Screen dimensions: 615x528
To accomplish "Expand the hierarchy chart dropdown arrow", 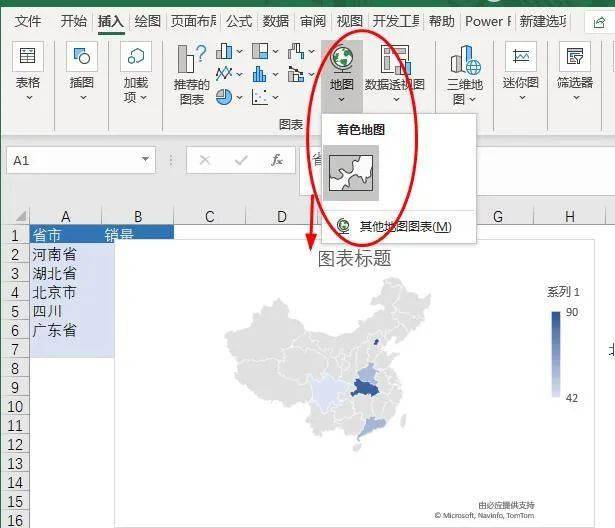I will coord(276,51).
